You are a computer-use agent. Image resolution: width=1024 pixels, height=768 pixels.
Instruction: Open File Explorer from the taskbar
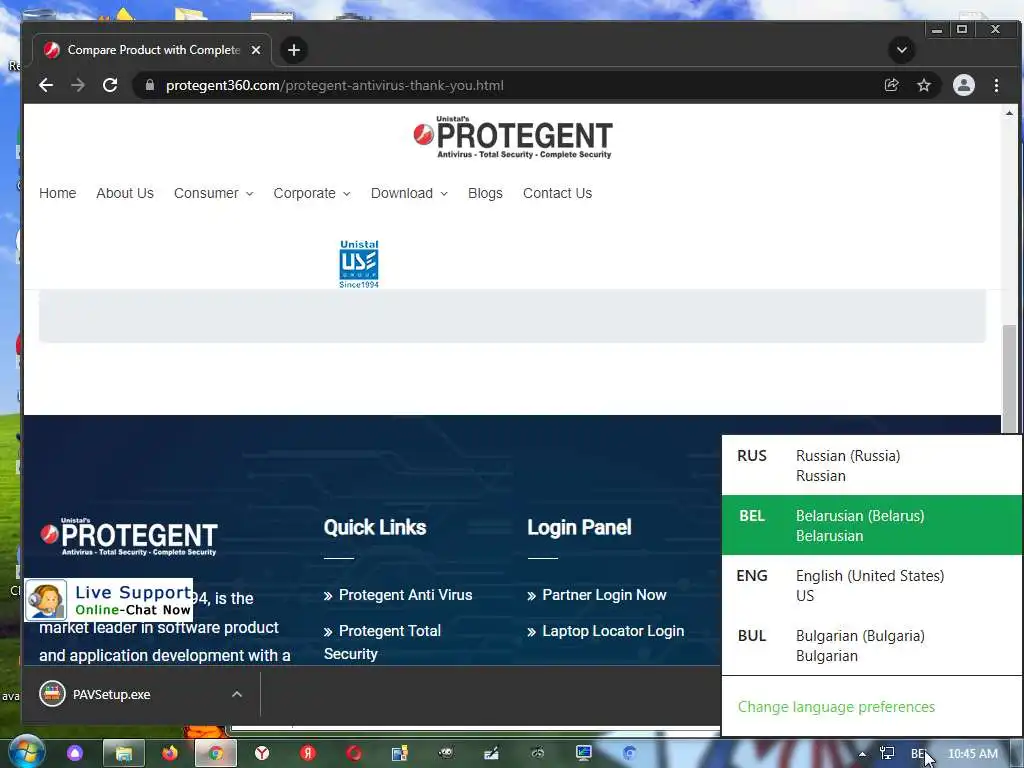123,754
